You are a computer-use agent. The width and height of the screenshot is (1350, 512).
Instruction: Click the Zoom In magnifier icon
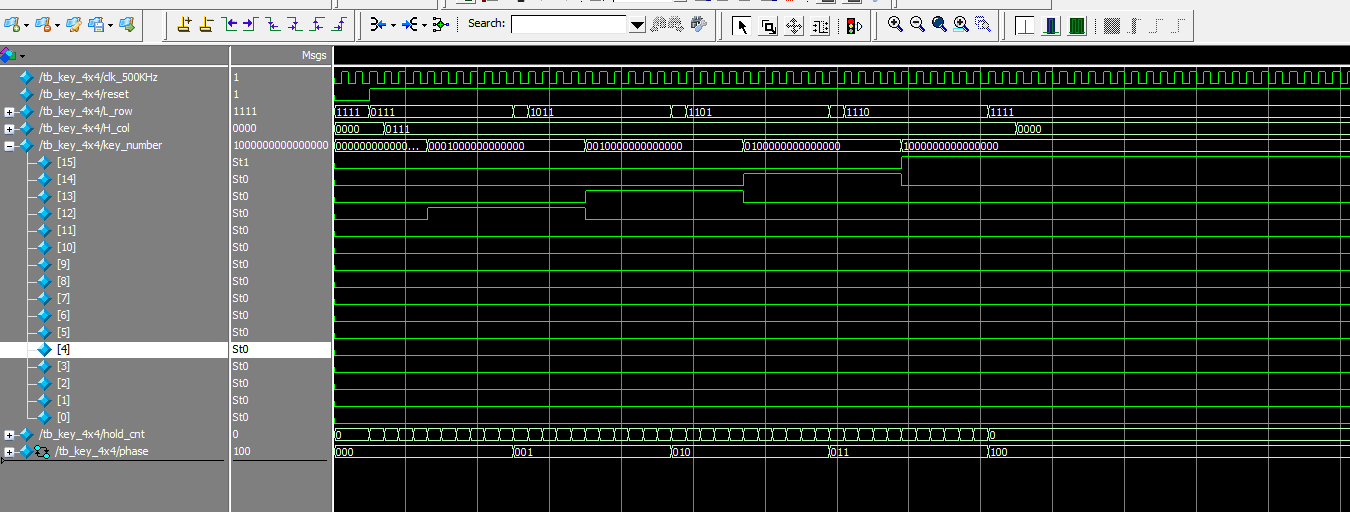[x=895, y=24]
